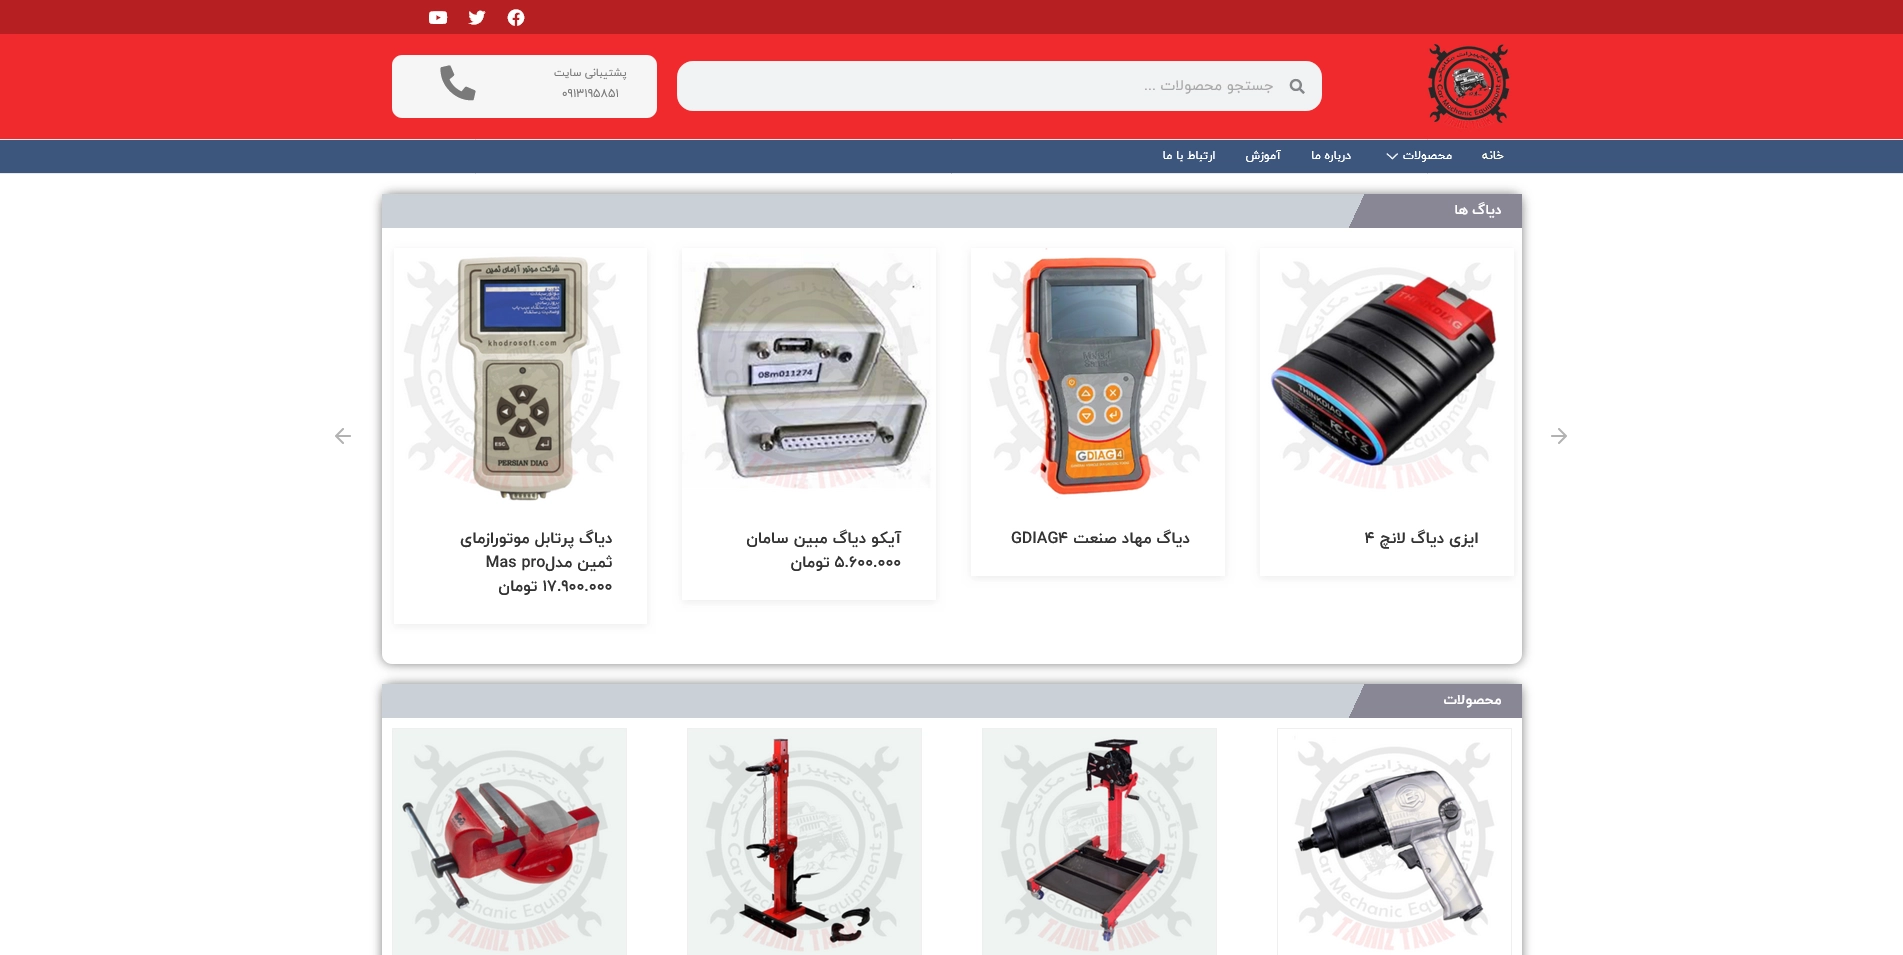
Task: Open درباره ما page
Action: point(1331,155)
